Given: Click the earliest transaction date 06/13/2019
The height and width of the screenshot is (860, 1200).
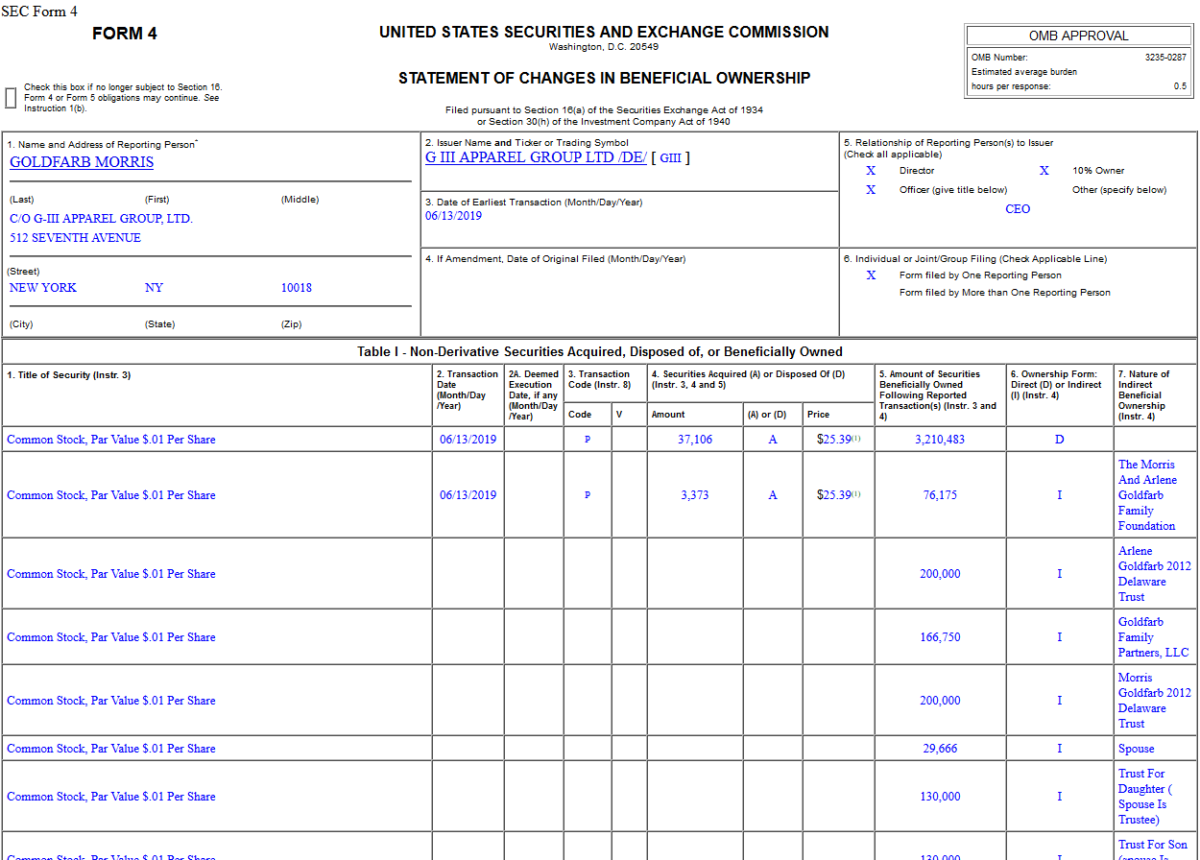Looking at the screenshot, I should [x=453, y=215].
